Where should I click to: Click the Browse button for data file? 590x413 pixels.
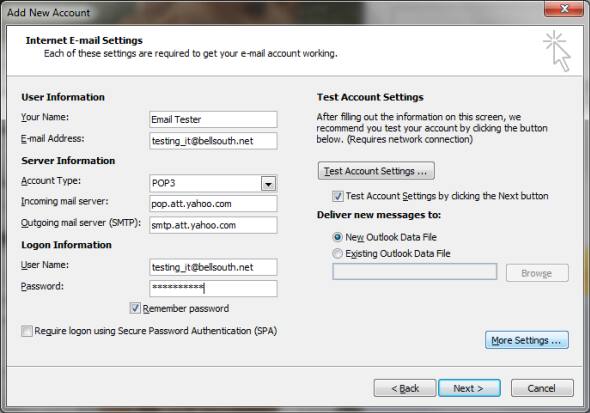[x=537, y=273]
